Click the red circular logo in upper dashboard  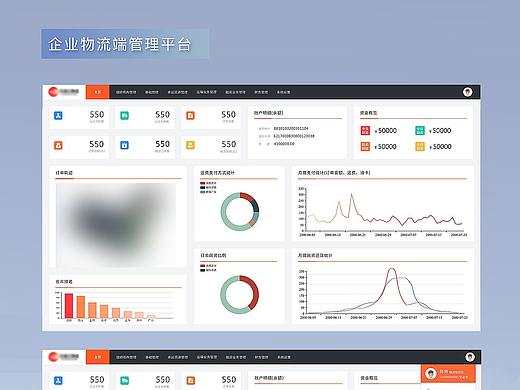[x=53, y=92]
